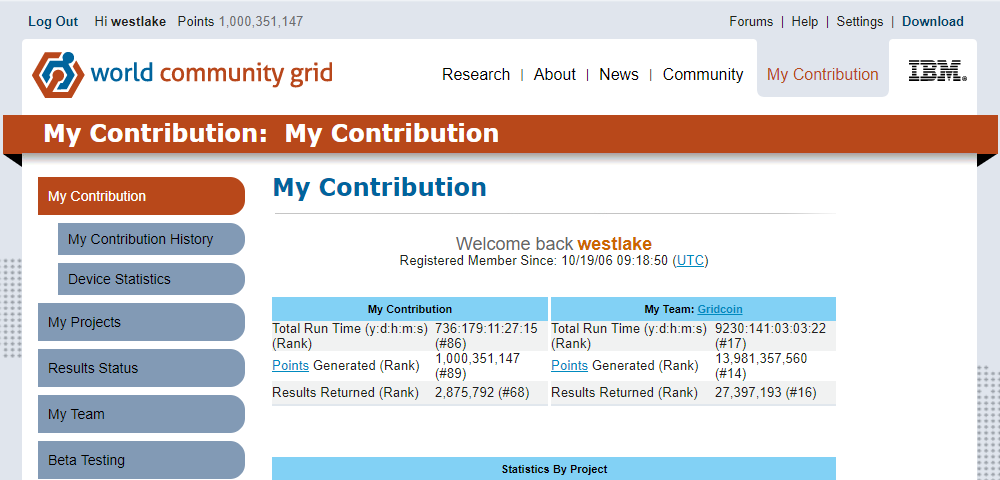Viewport: 1000px width, 480px height.
Task: Open the Research menu
Action: tap(476, 75)
